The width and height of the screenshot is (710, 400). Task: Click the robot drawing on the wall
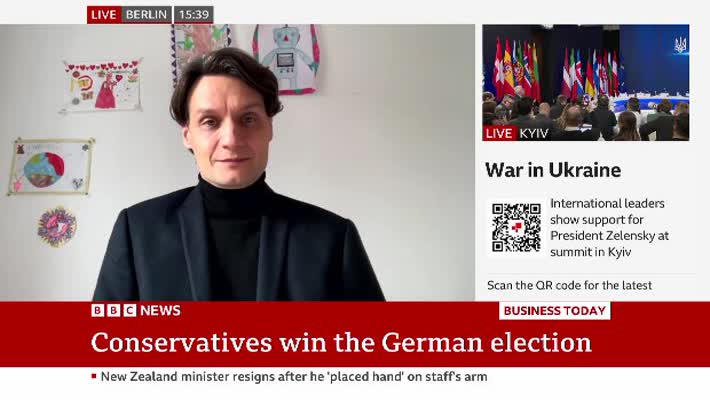point(287,59)
